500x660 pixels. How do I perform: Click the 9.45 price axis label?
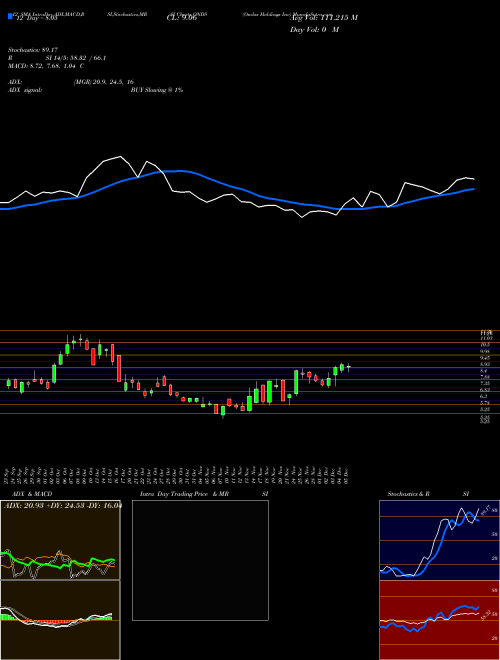(x=485, y=357)
